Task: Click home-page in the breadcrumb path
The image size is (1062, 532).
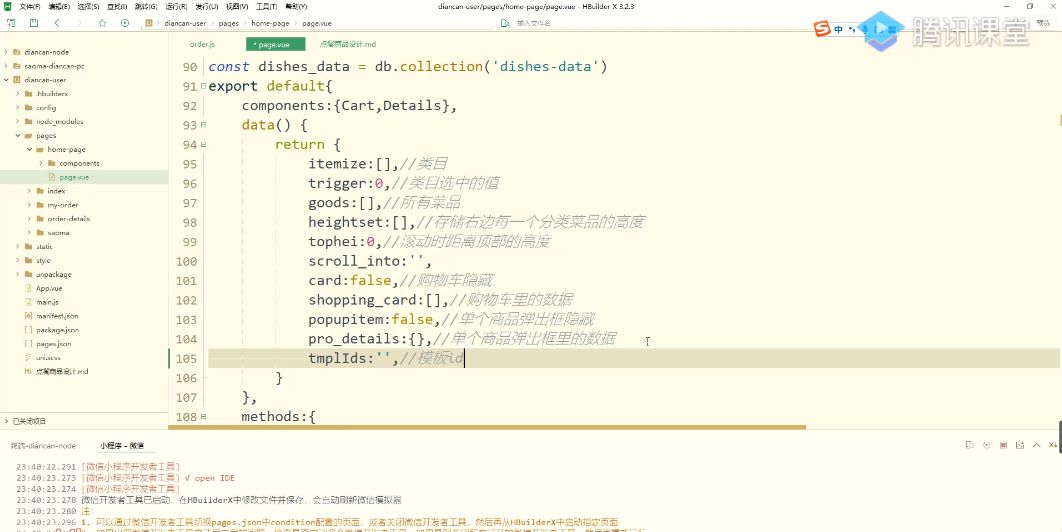Action: click(270, 23)
